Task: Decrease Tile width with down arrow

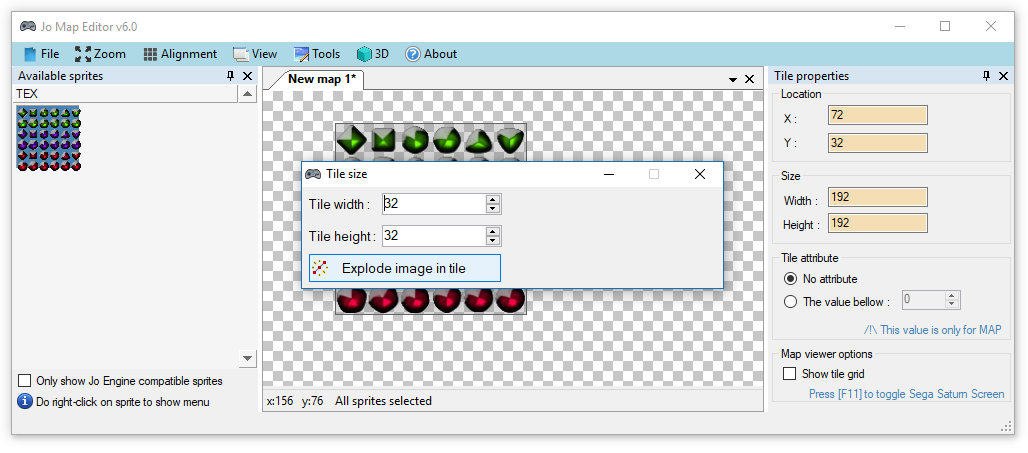Action: coord(493,208)
